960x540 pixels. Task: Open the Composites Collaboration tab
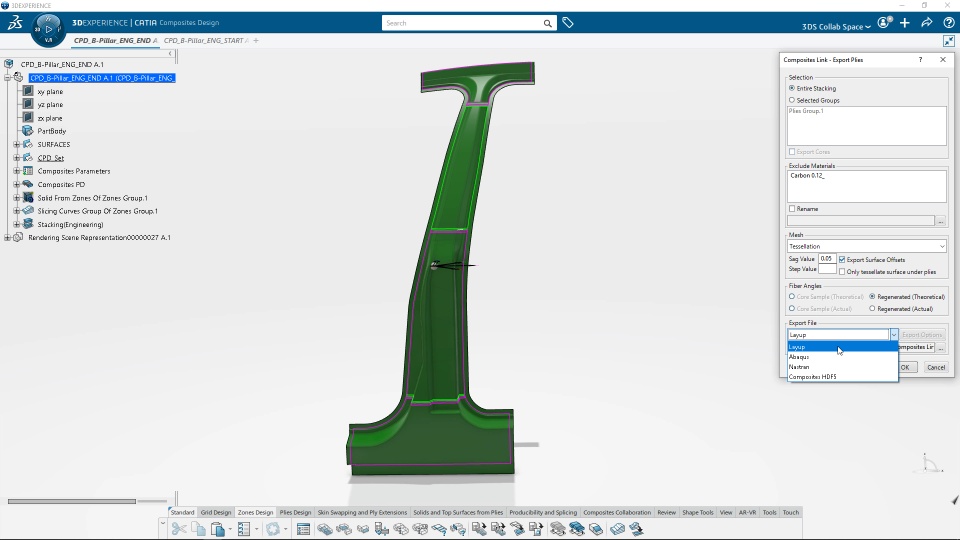pyautogui.click(x=617, y=512)
